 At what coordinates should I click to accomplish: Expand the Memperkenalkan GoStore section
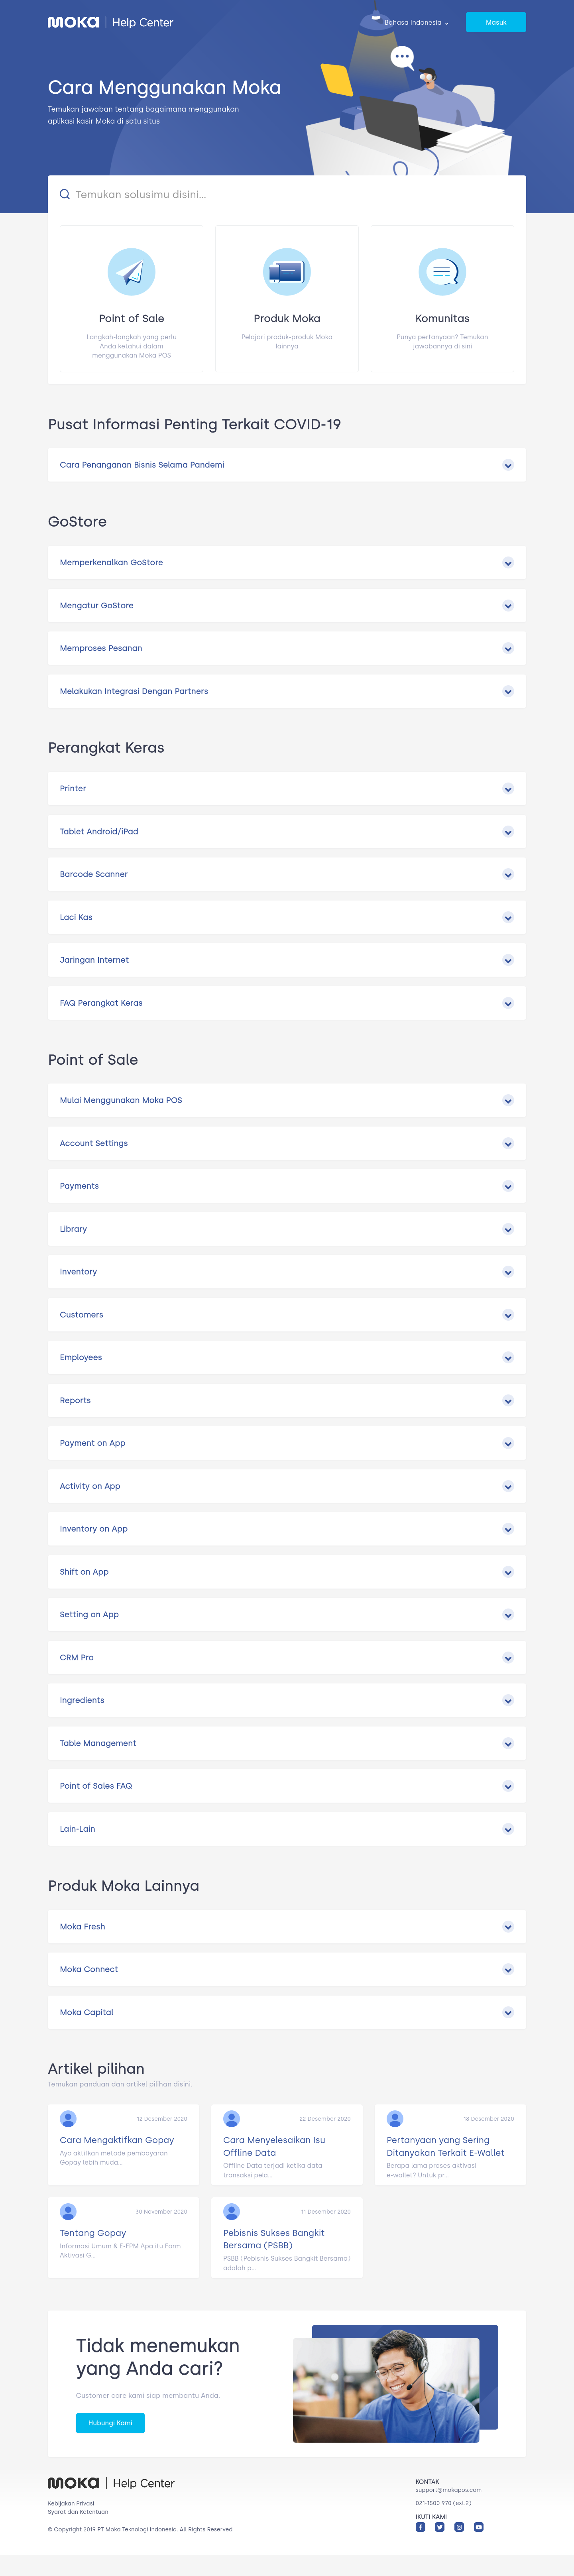point(287,562)
